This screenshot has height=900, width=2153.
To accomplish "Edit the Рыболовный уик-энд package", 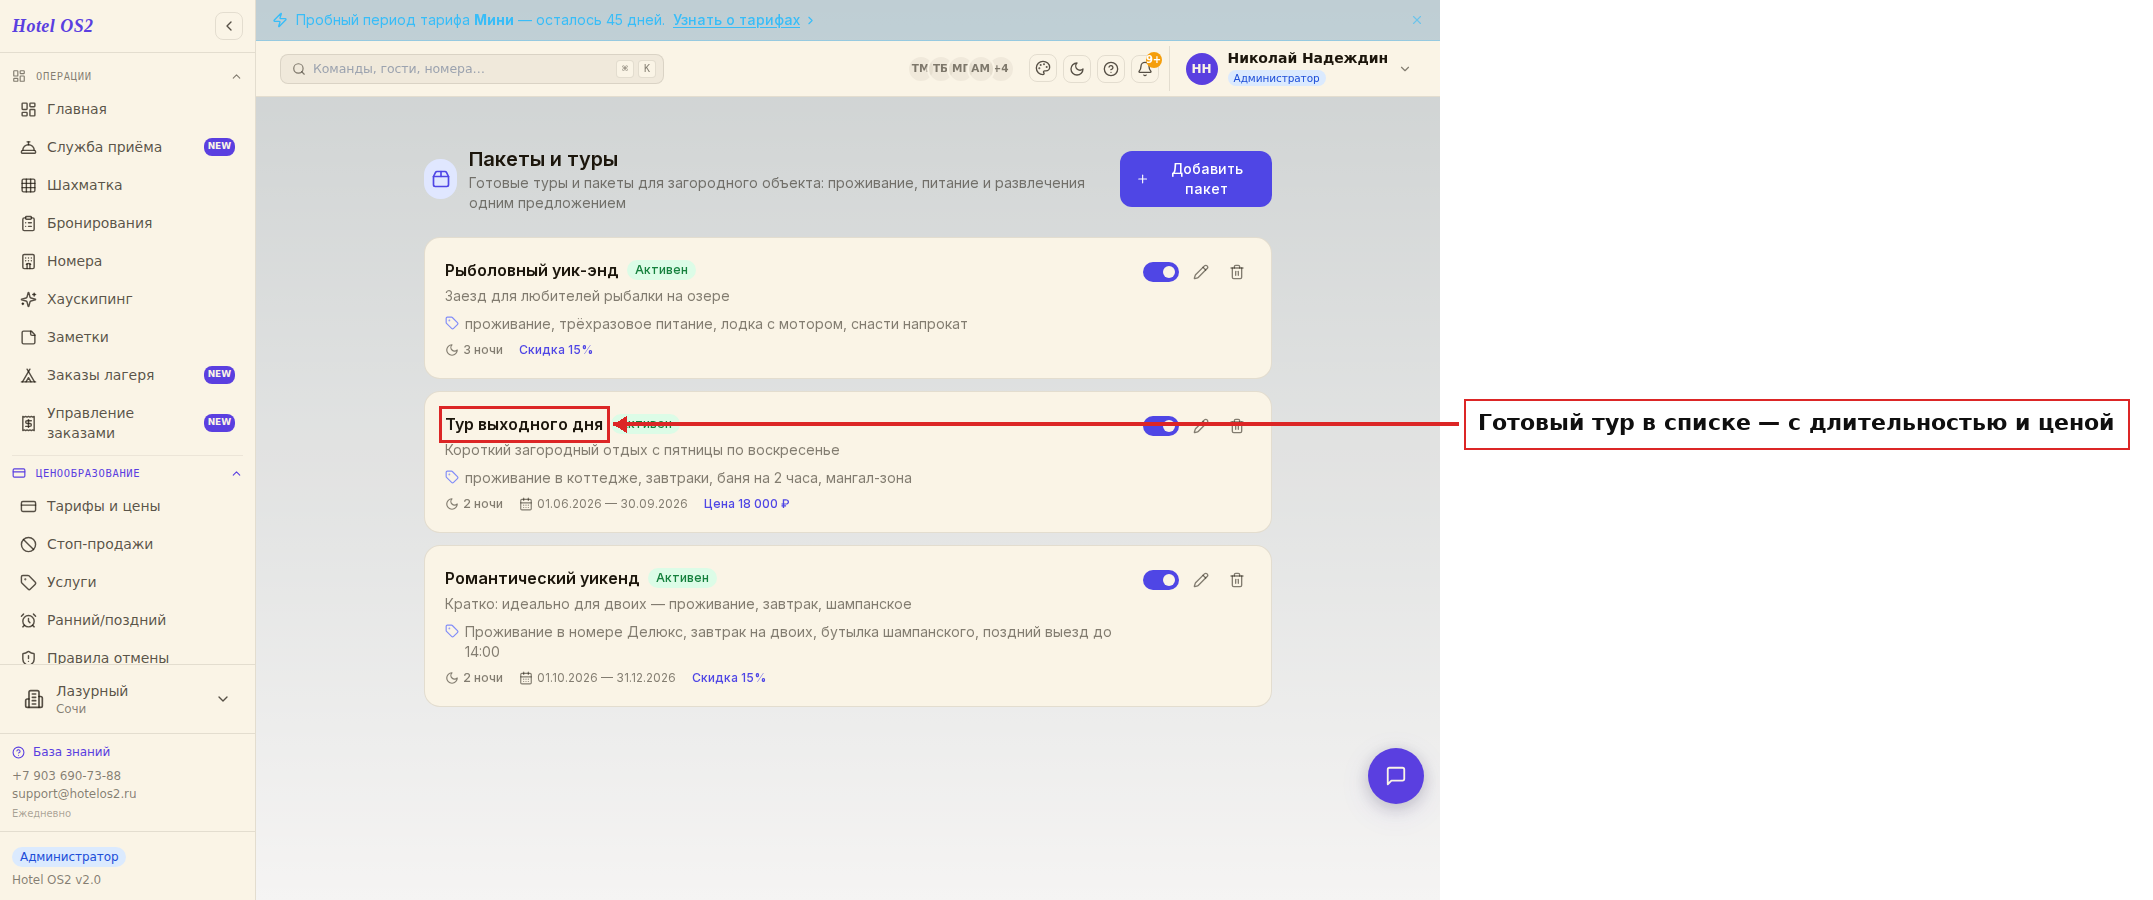I will point(1201,272).
